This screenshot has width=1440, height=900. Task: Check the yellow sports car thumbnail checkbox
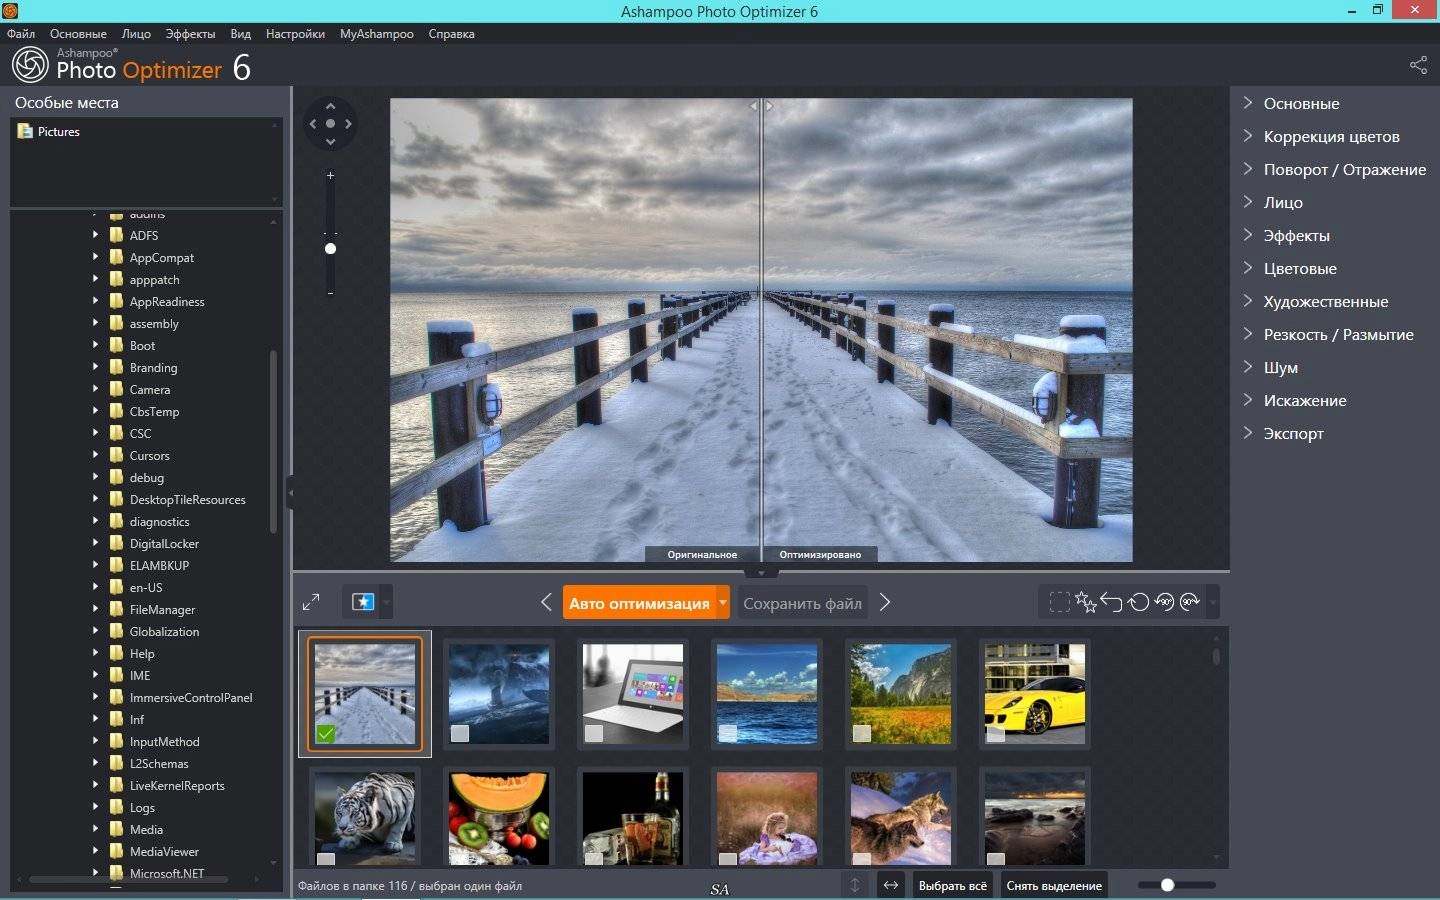point(996,733)
